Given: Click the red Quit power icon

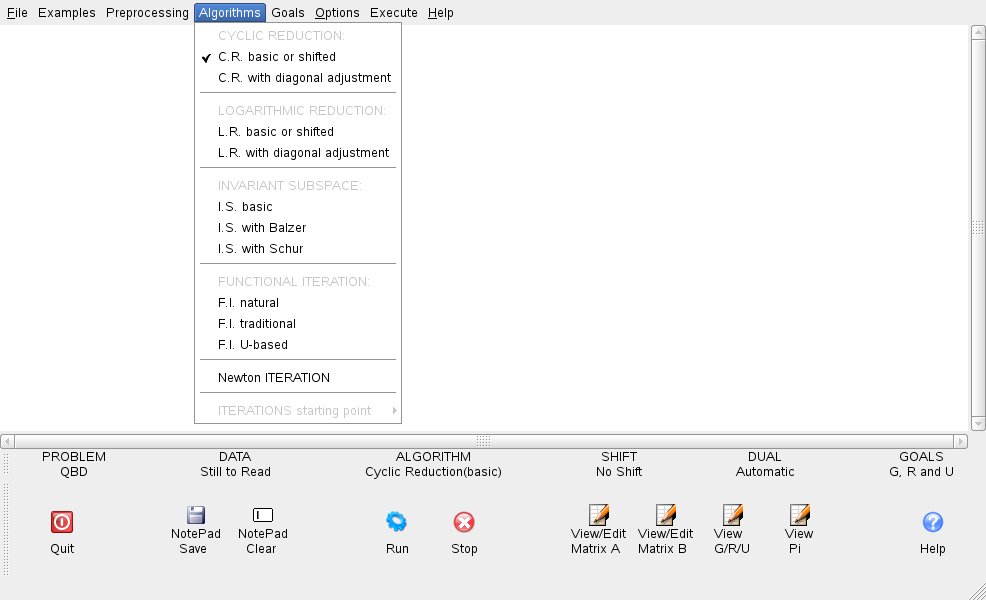Looking at the screenshot, I should pyautogui.click(x=62, y=521).
